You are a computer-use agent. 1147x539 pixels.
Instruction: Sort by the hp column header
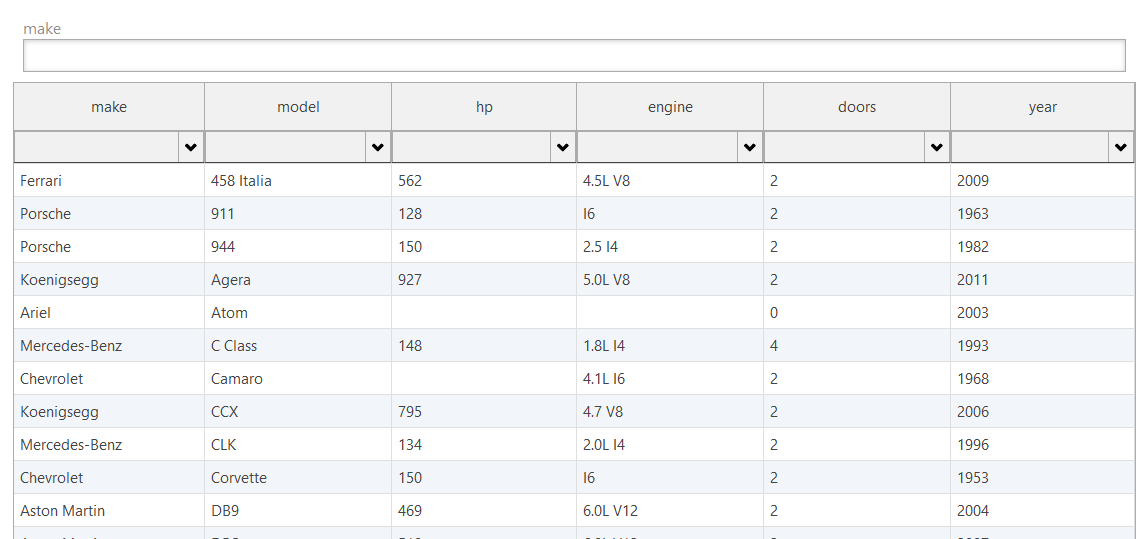tap(484, 107)
